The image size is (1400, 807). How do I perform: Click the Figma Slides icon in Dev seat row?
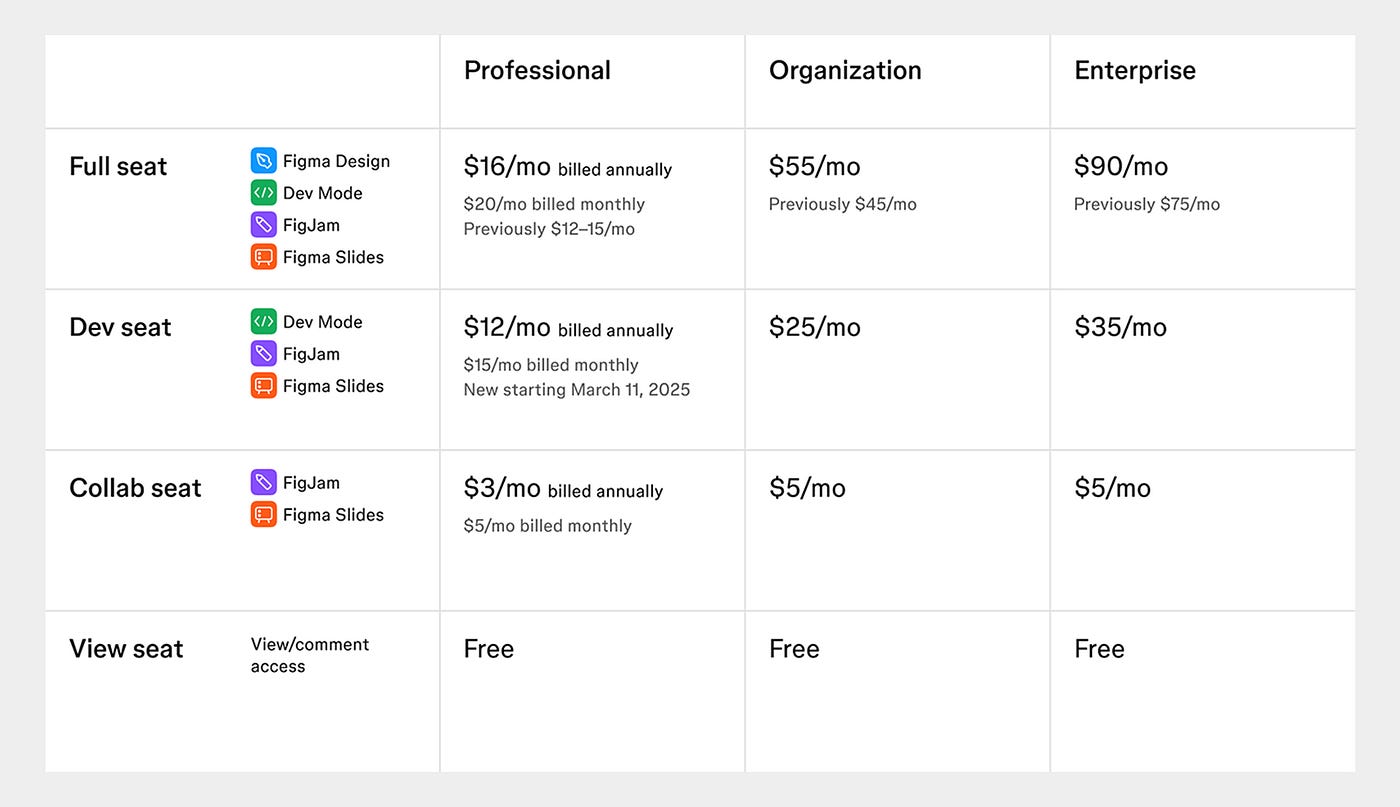coord(263,386)
